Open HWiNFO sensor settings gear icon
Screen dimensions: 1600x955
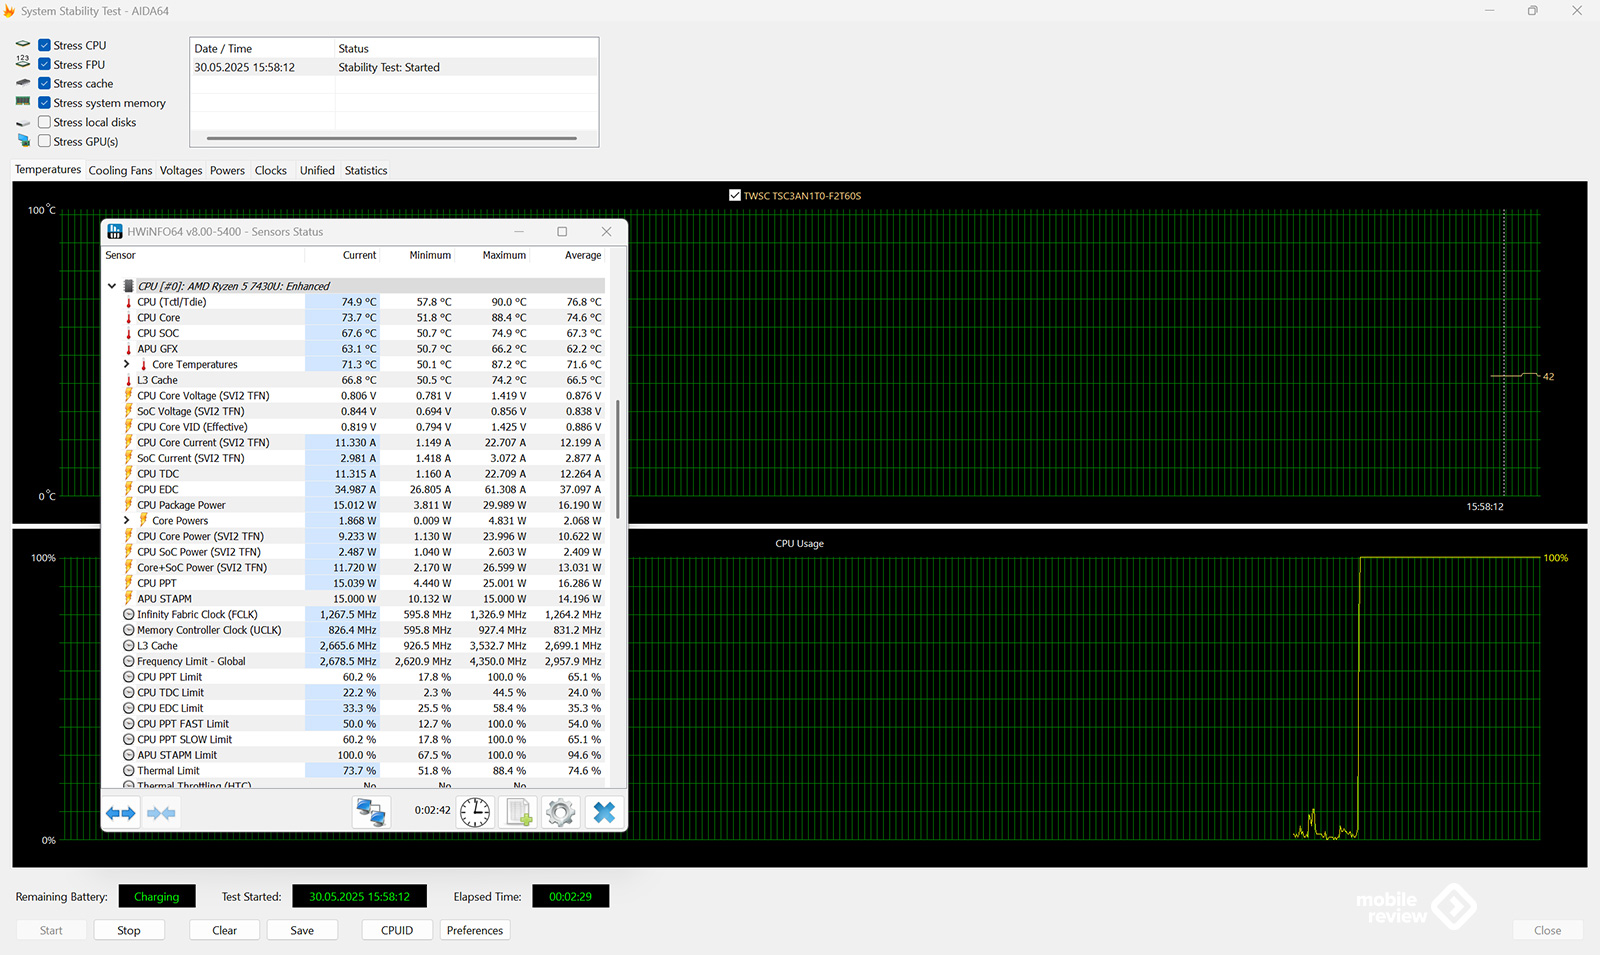[x=560, y=812]
